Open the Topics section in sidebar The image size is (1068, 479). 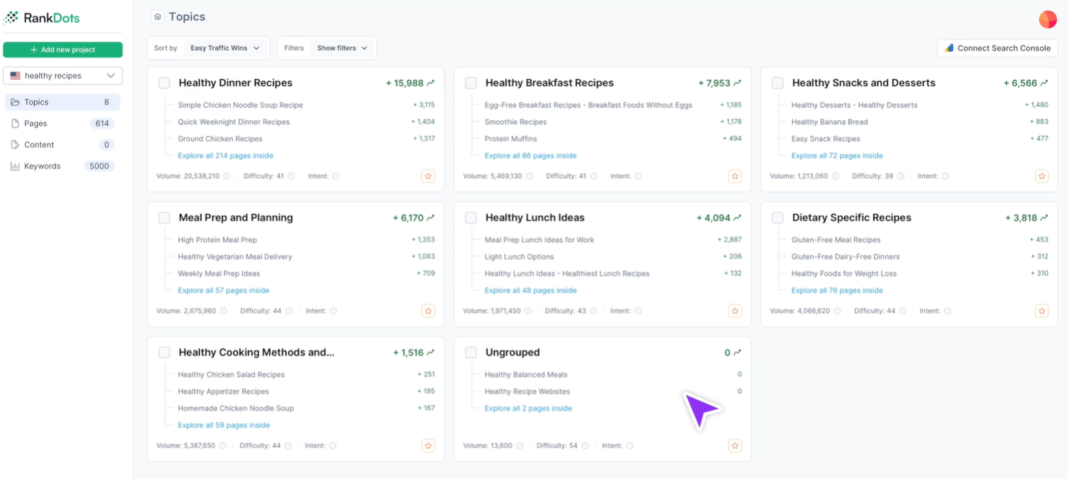tap(63, 102)
